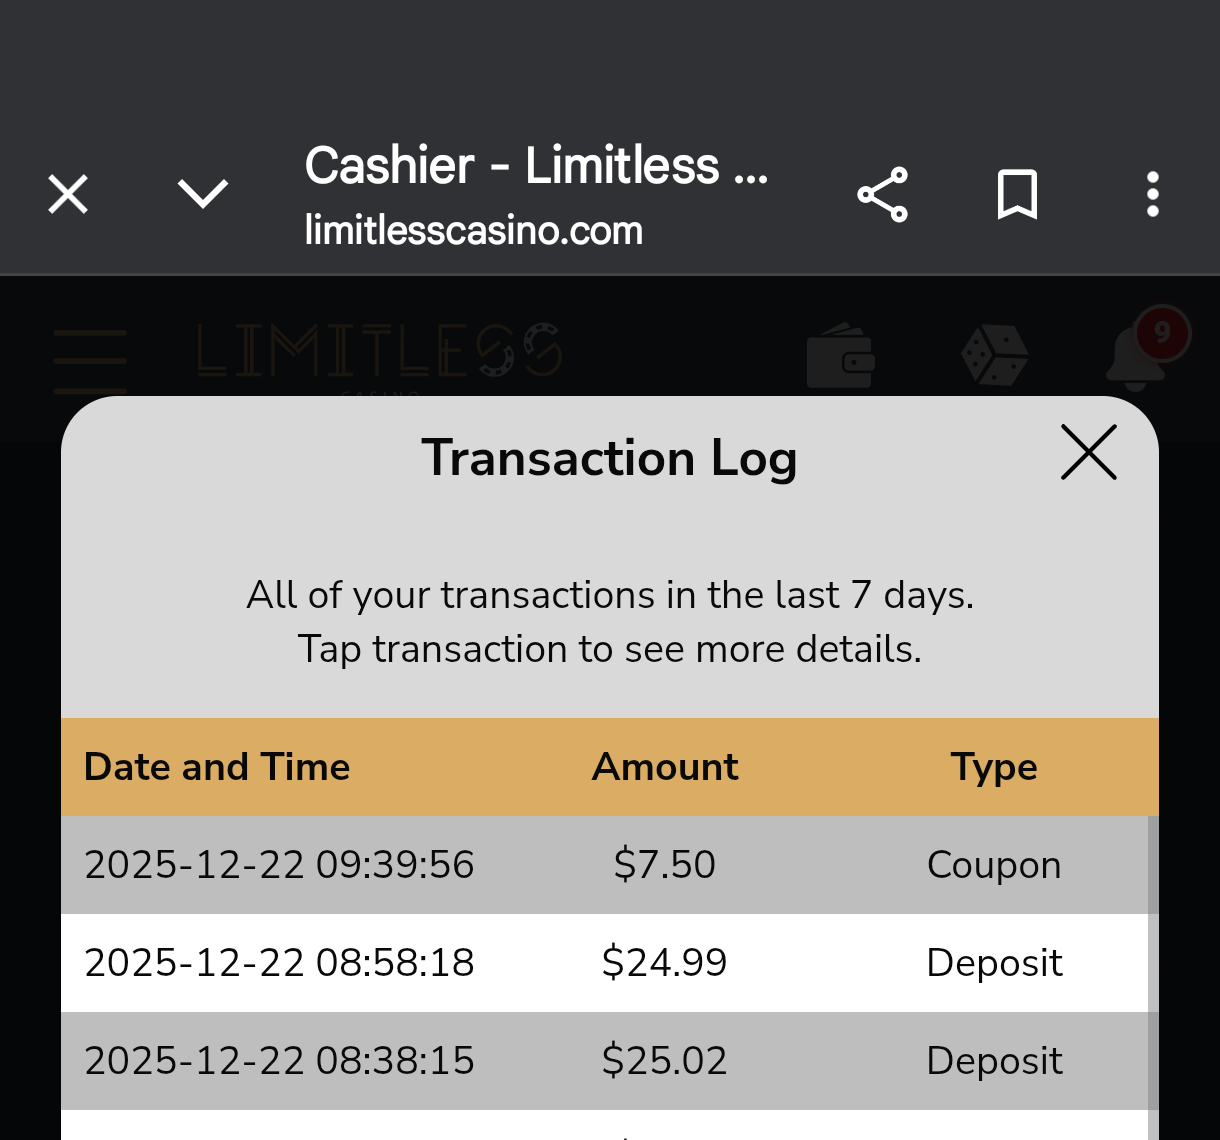Viewport: 1220px width, 1140px height.
Task: Tap the Date and Time column header
Action: [x=217, y=767]
